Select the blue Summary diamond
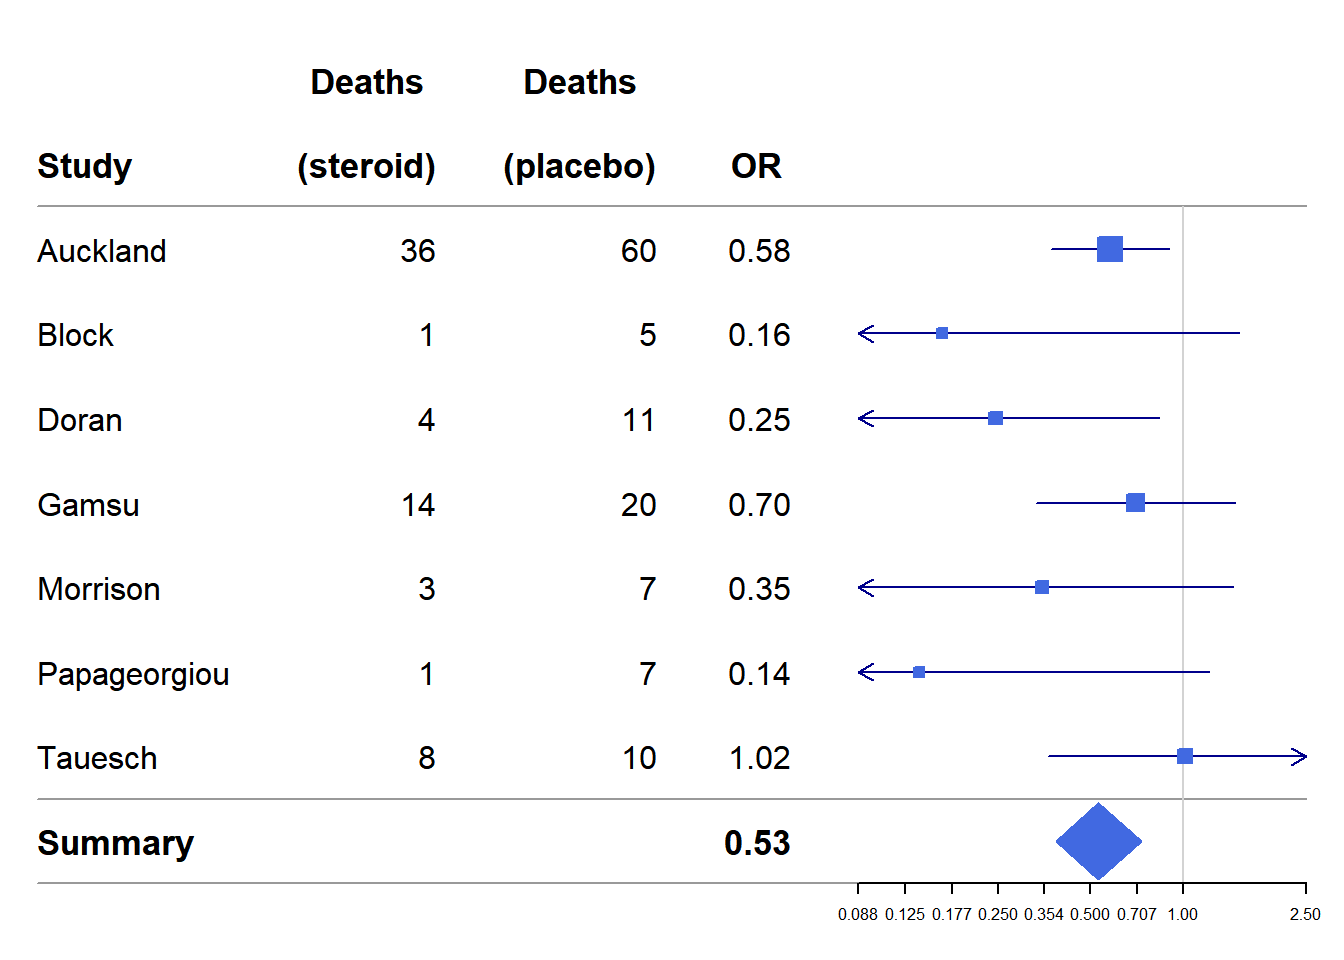 (x=1098, y=842)
